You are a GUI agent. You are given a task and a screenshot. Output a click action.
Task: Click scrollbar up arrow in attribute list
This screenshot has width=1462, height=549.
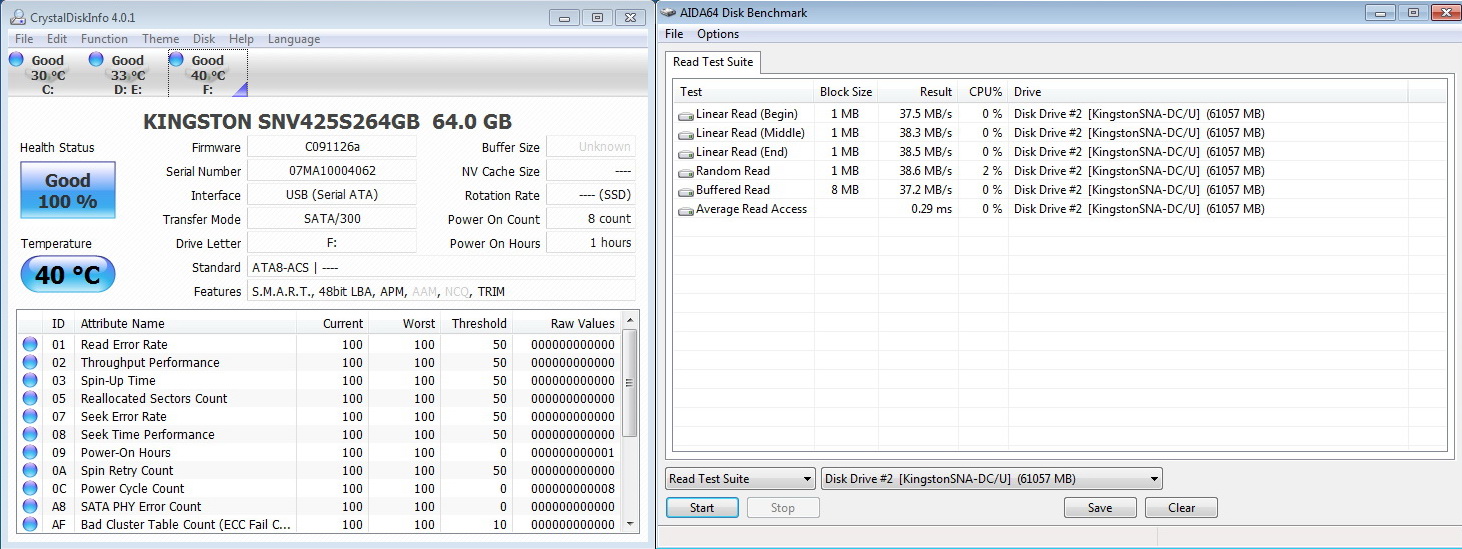click(630, 321)
